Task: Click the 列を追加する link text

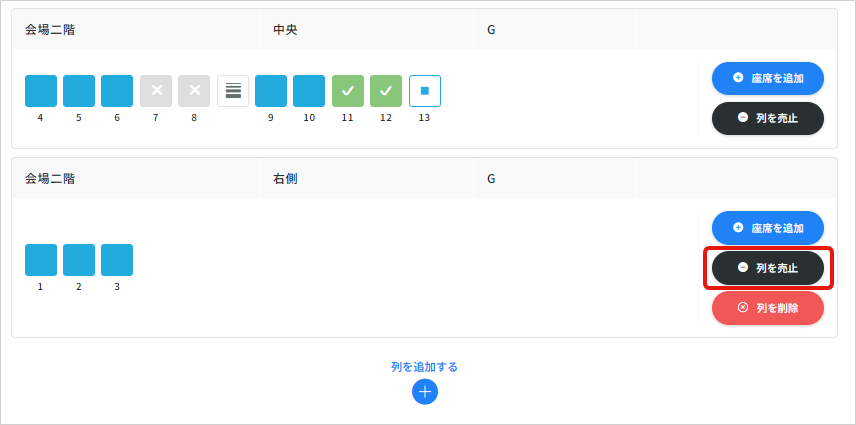Action: (x=425, y=367)
